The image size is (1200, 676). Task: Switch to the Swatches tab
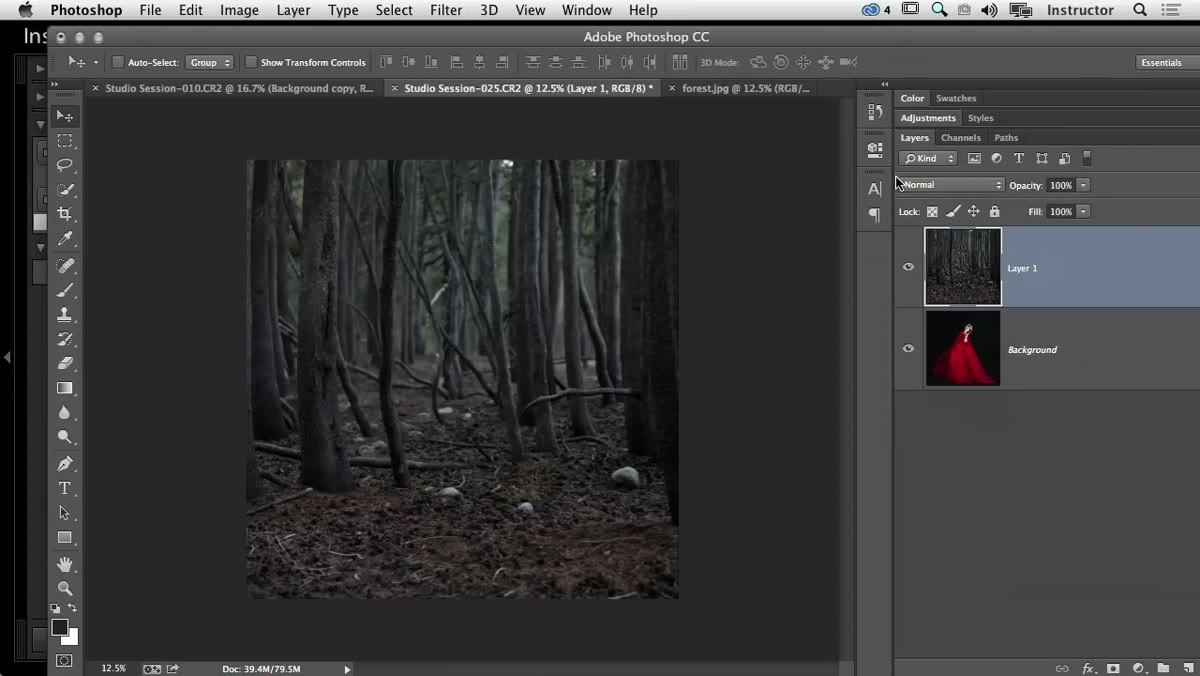[x=956, y=98]
